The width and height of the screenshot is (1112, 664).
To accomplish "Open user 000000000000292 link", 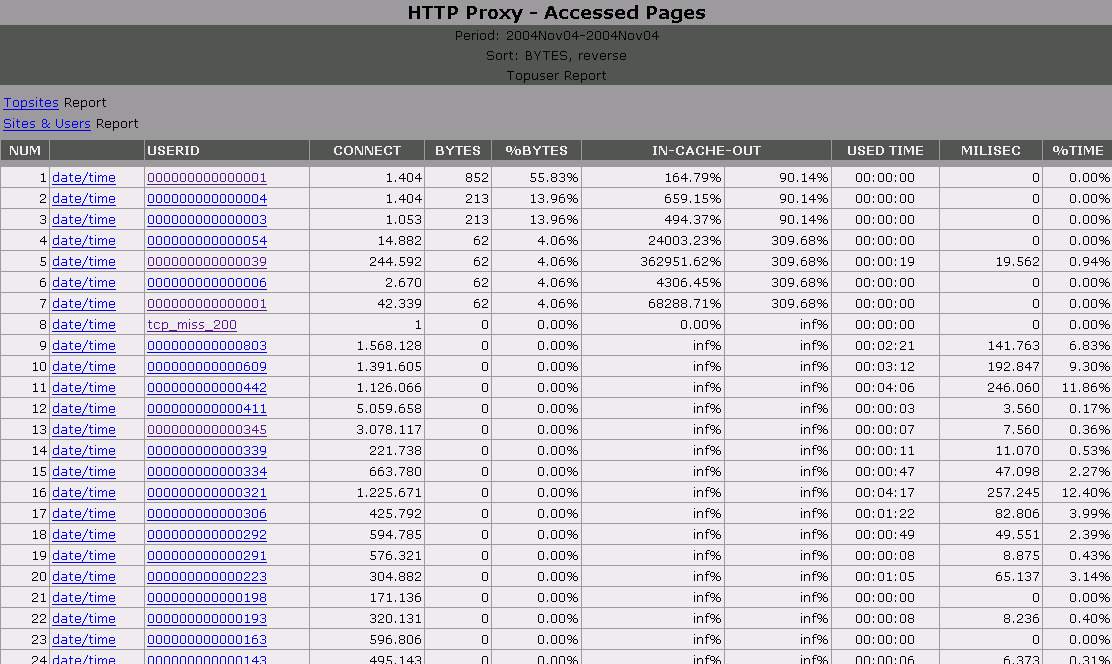I will point(207,535).
